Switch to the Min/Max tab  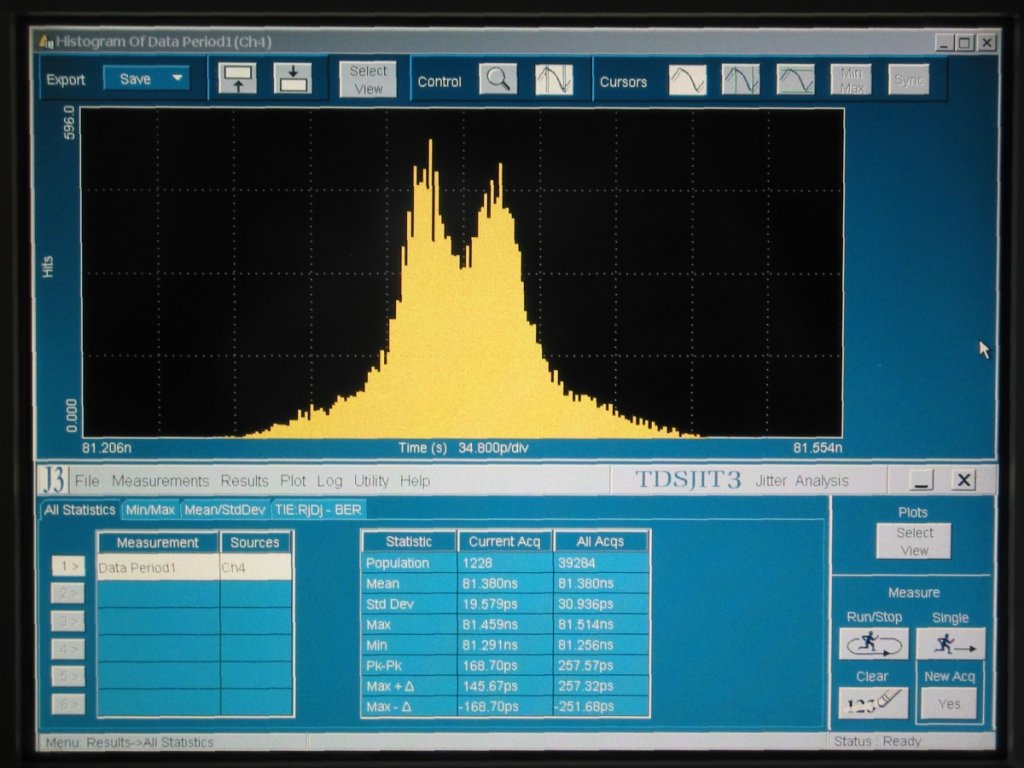click(x=150, y=510)
